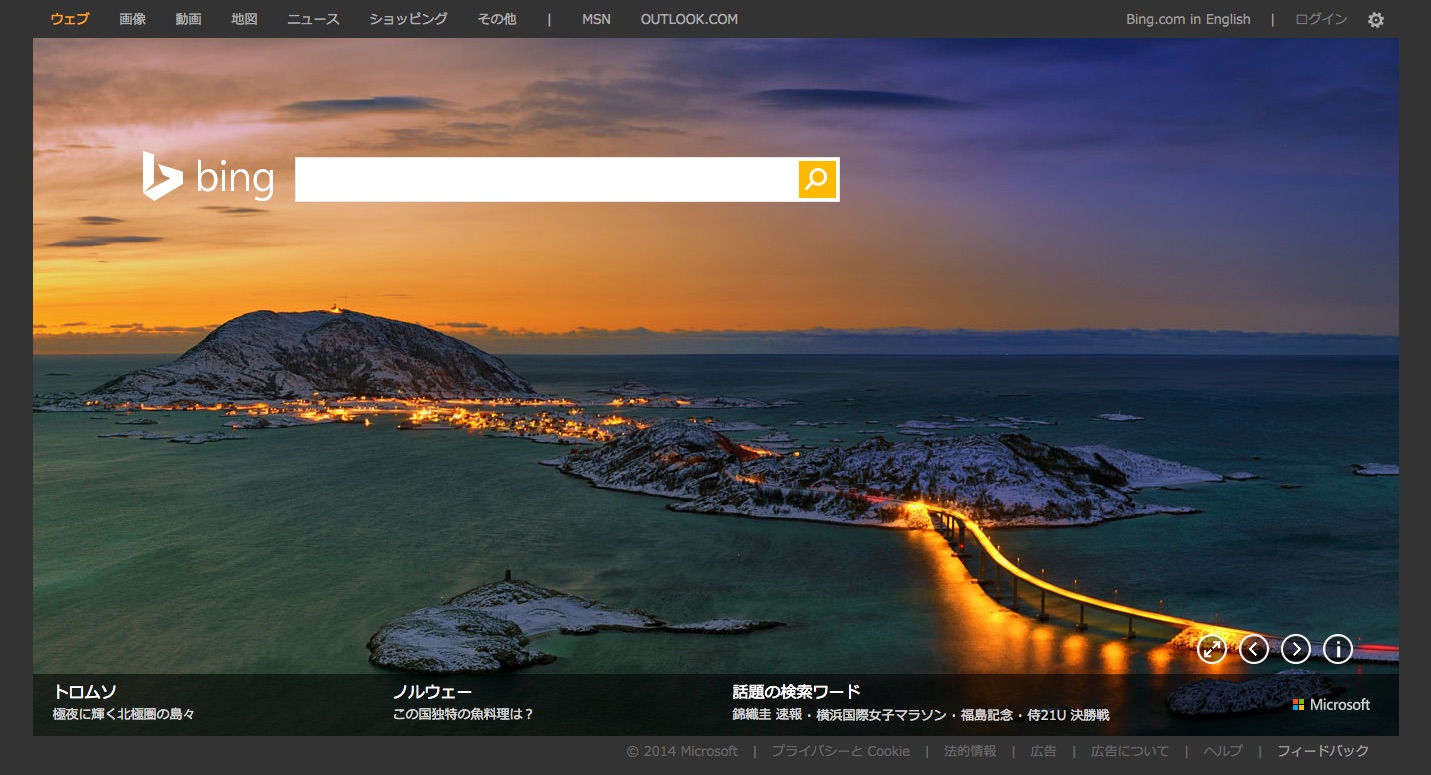Screen dimensions: 1431x775
Task: Go to previous background image arrow
Action: click(1254, 649)
